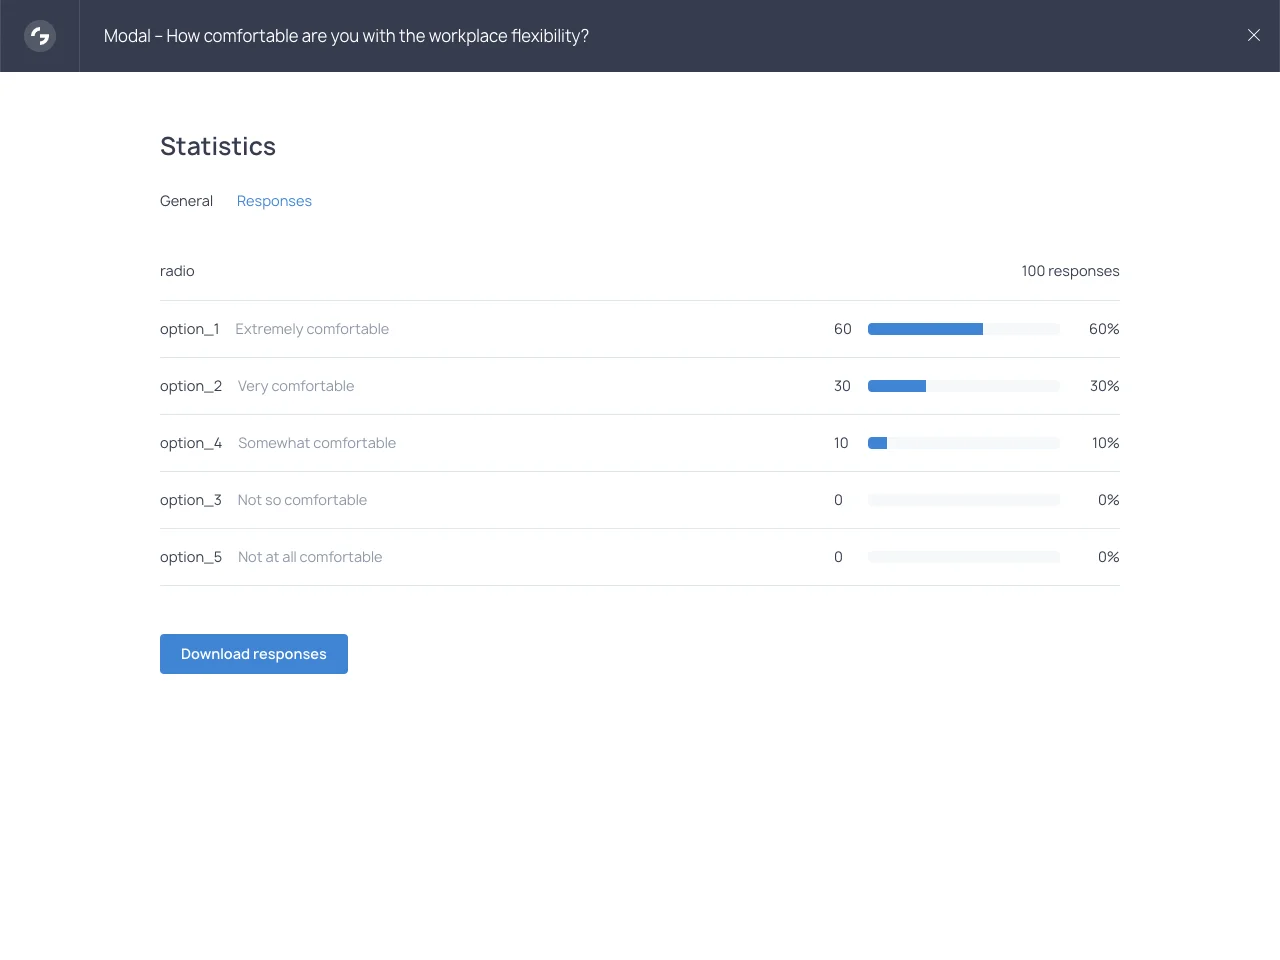This screenshot has height=960, width=1280.
Task: Select the option_1 label
Action: (190, 329)
